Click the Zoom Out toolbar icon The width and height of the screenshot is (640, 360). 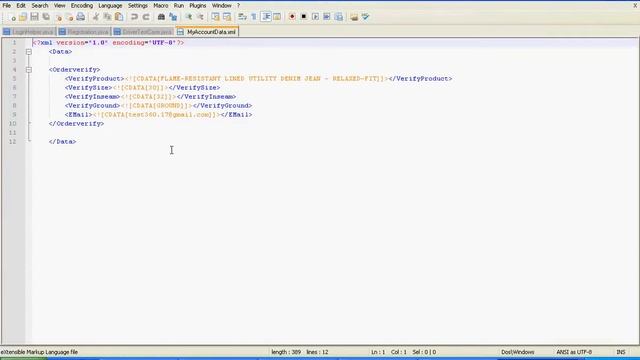(200, 17)
